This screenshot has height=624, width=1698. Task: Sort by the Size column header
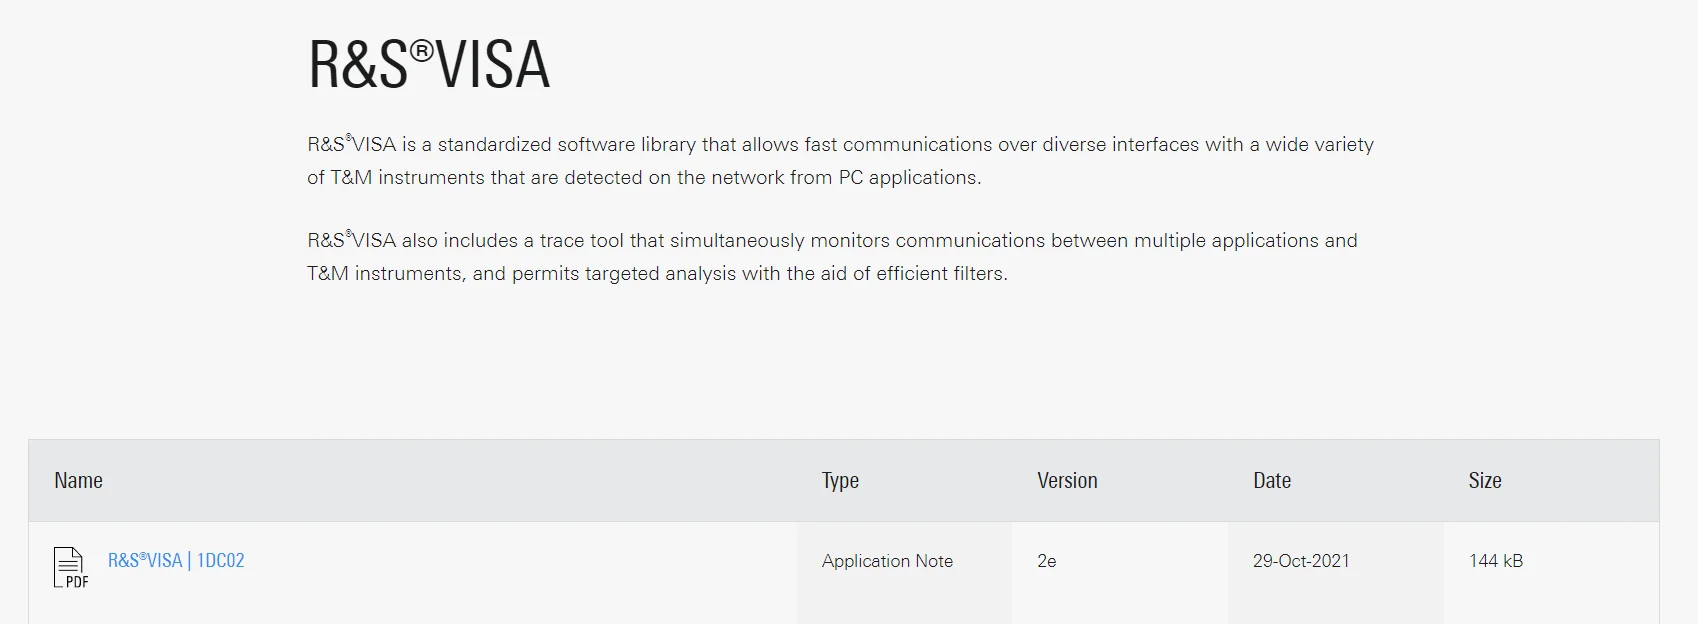[x=1485, y=480]
